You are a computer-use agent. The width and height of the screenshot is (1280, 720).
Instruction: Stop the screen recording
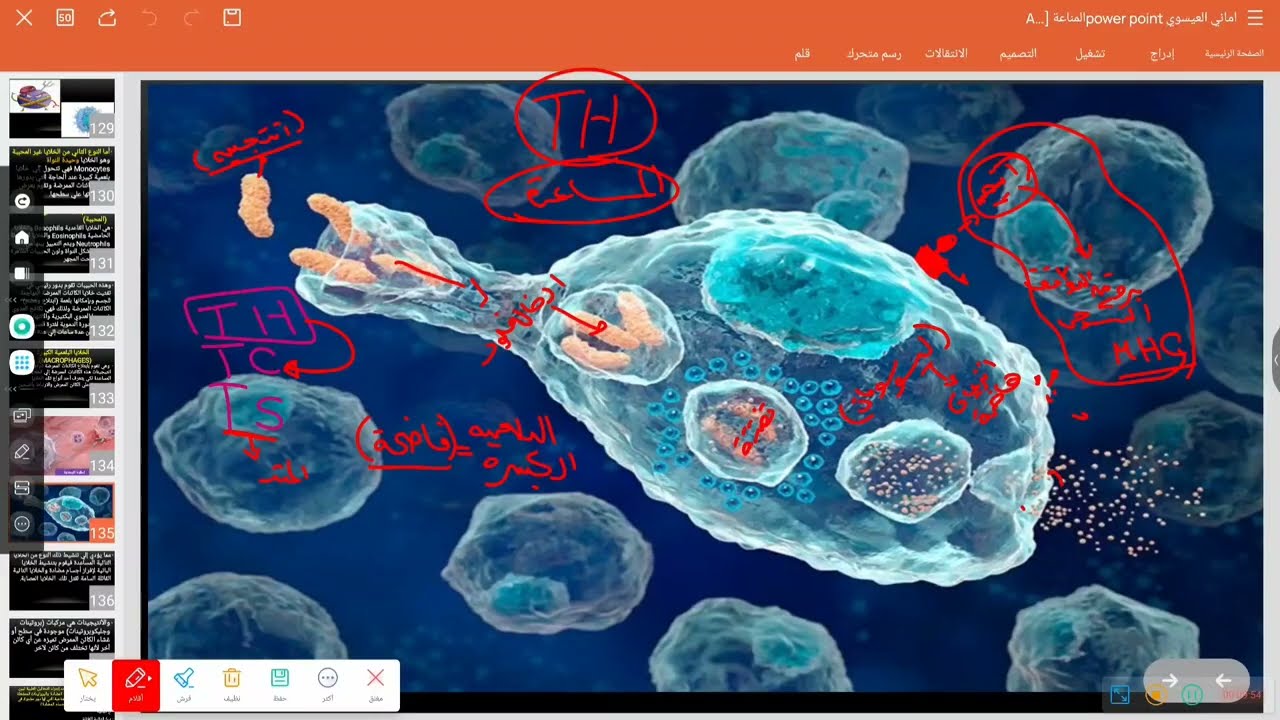(1157, 694)
